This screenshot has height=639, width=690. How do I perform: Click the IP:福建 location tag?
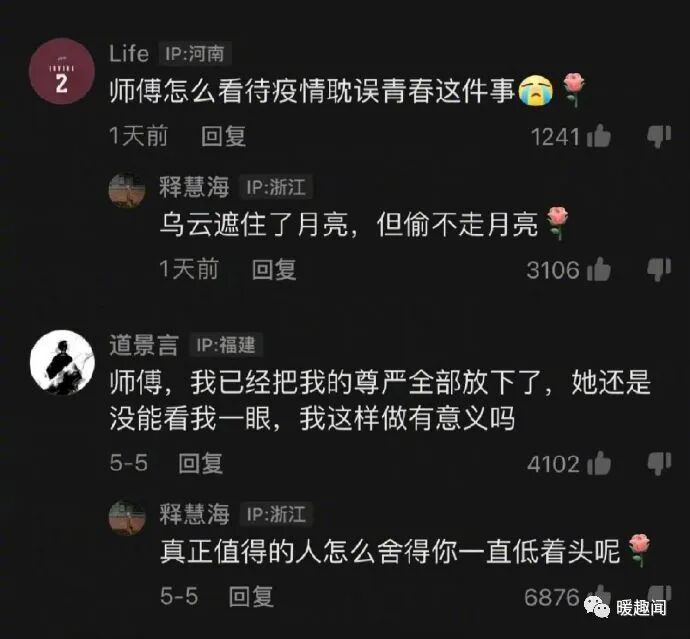(x=226, y=345)
